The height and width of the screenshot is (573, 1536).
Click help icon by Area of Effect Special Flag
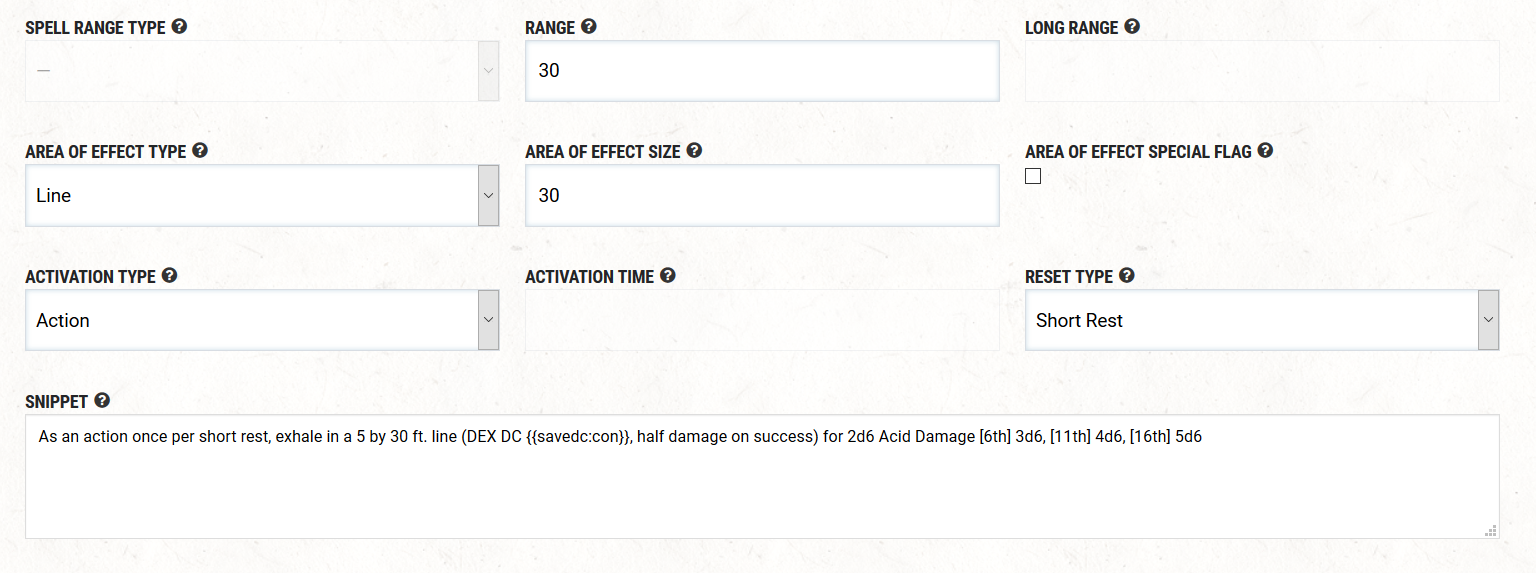coord(1265,151)
